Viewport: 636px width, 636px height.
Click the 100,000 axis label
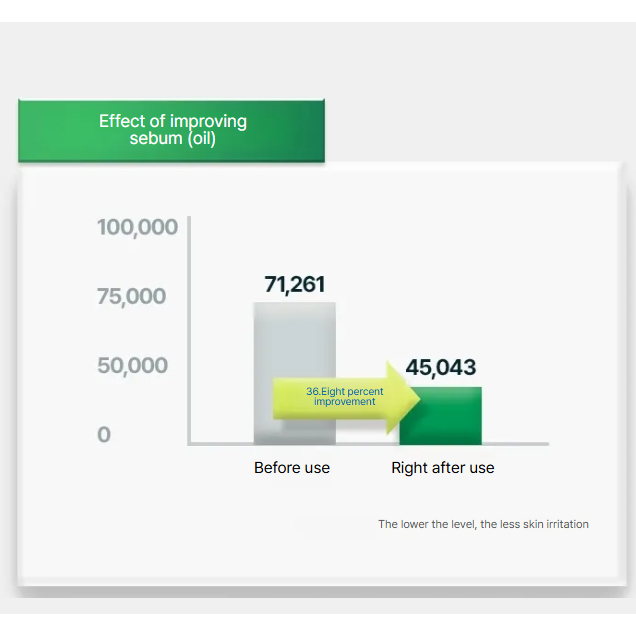coord(137,227)
